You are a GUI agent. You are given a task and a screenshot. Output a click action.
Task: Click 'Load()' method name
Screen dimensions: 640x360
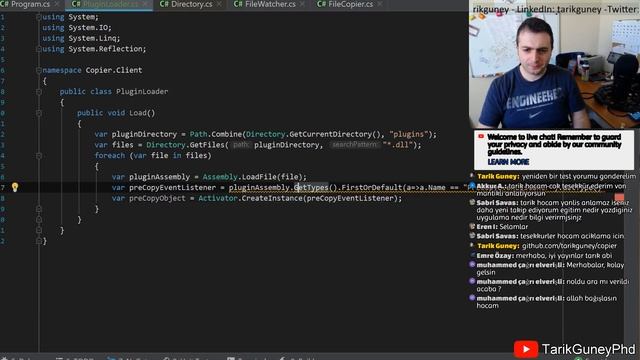(x=142, y=113)
